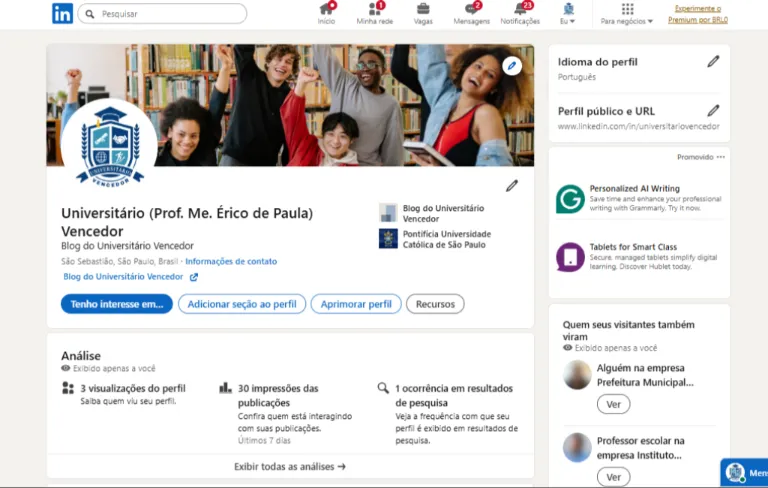The height and width of the screenshot is (488, 768).
Task: Click Professor escolar avatar
Action: 577,447
